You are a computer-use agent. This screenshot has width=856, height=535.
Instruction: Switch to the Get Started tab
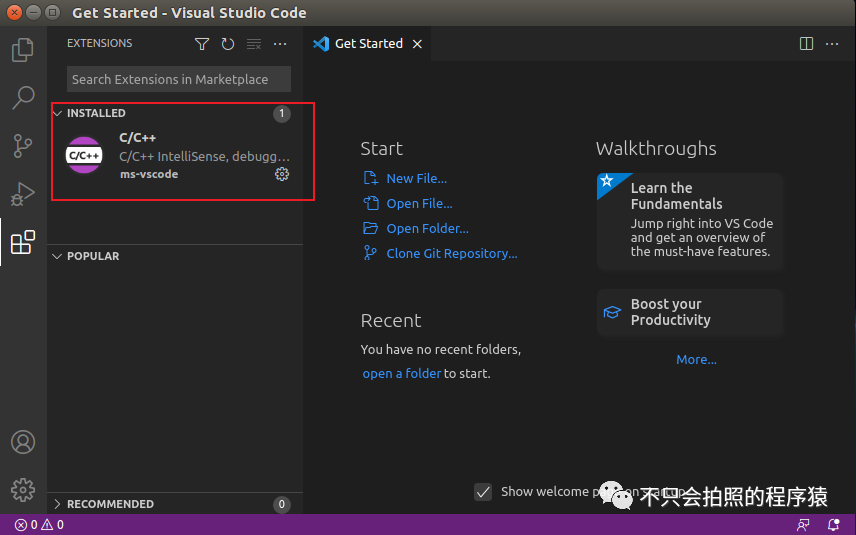[x=368, y=44]
